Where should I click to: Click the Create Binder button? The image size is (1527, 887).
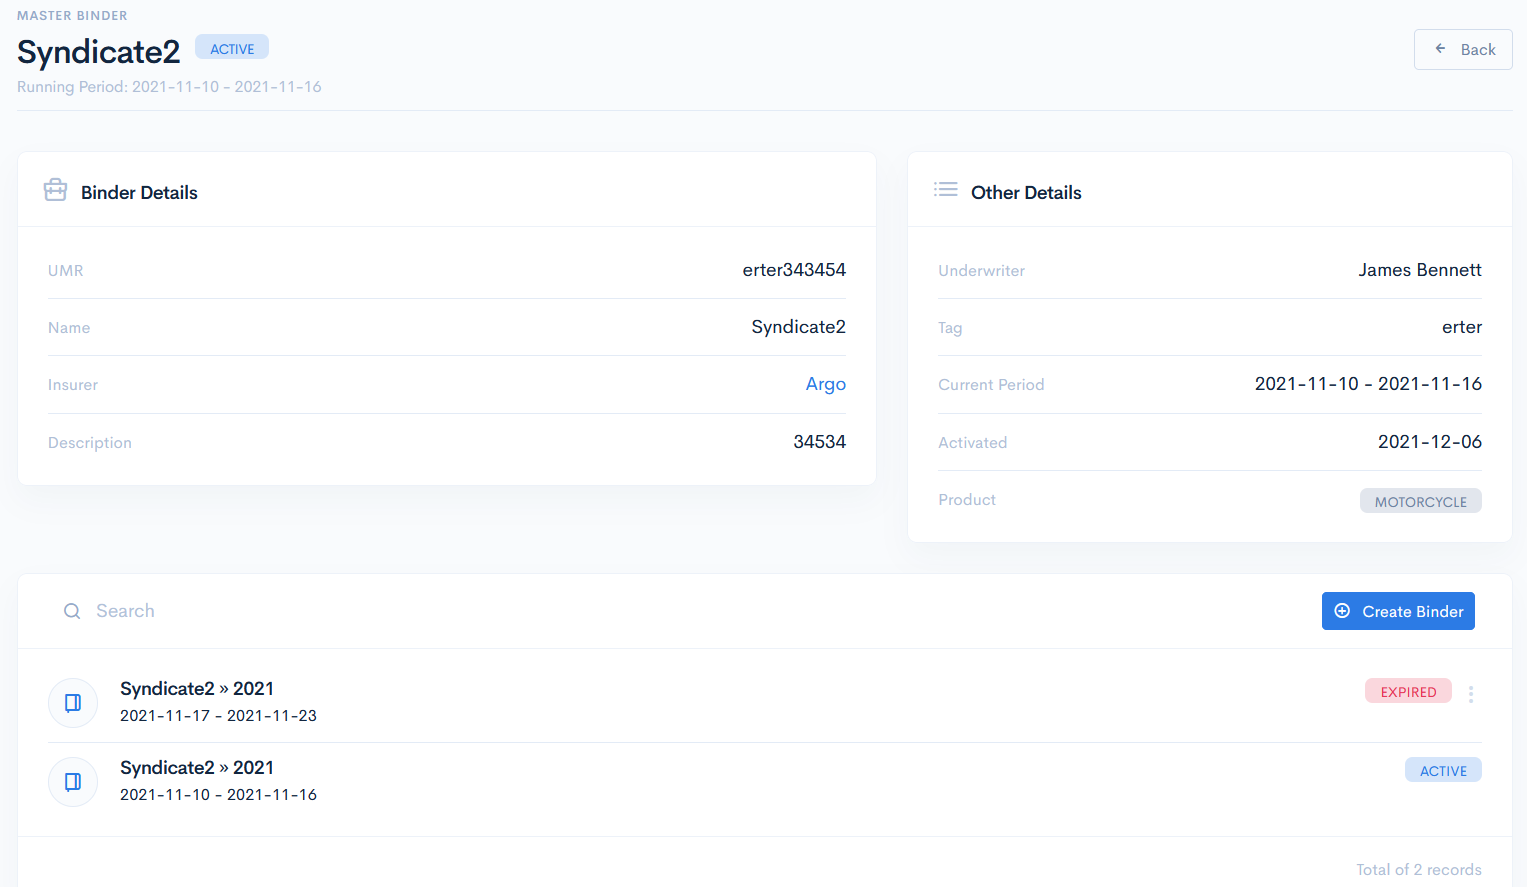(1397, 611)
